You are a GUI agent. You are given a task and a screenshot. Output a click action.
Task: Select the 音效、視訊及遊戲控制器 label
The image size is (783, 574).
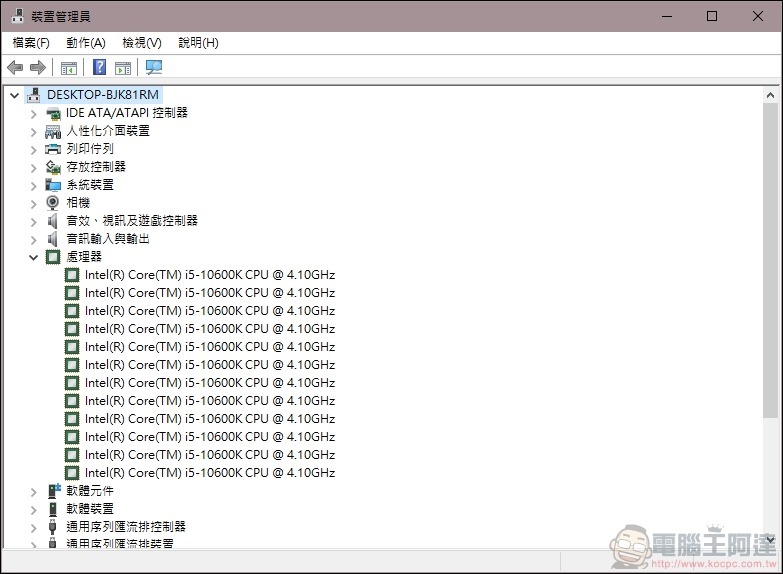click(132, 221)
